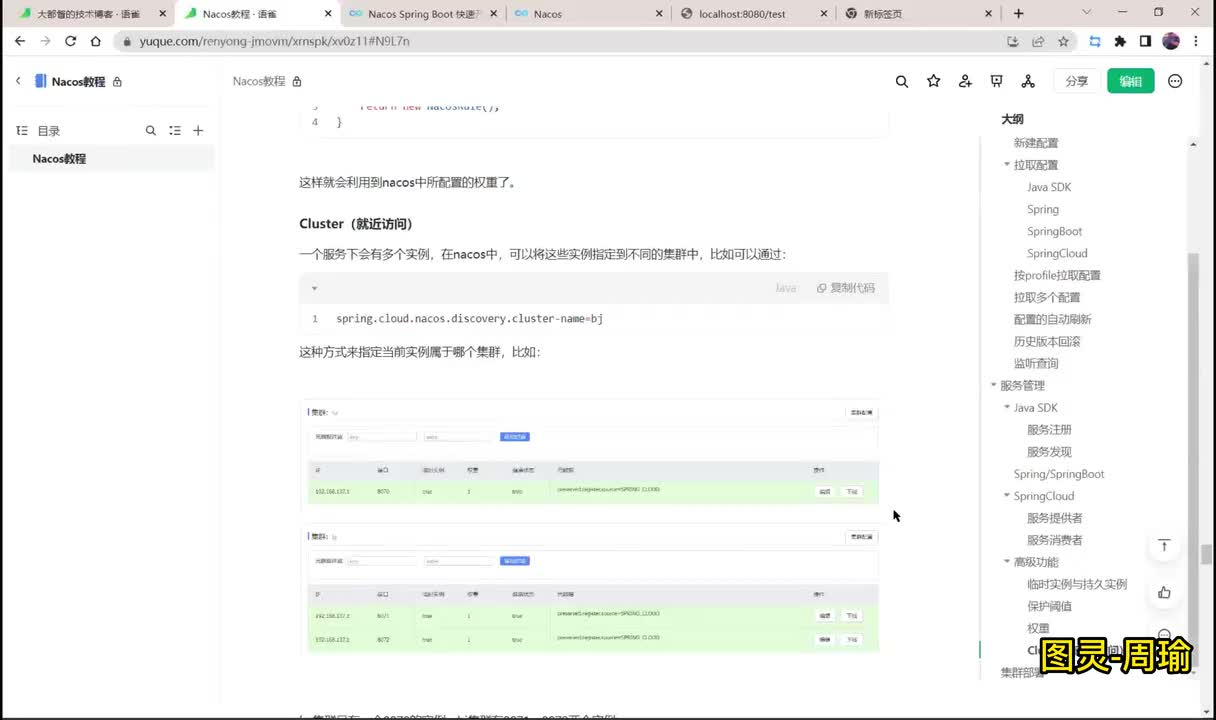Click the Nacos教程 book icon in sidebar
The image size is (1216, 720).
click(x=41, y=81)
